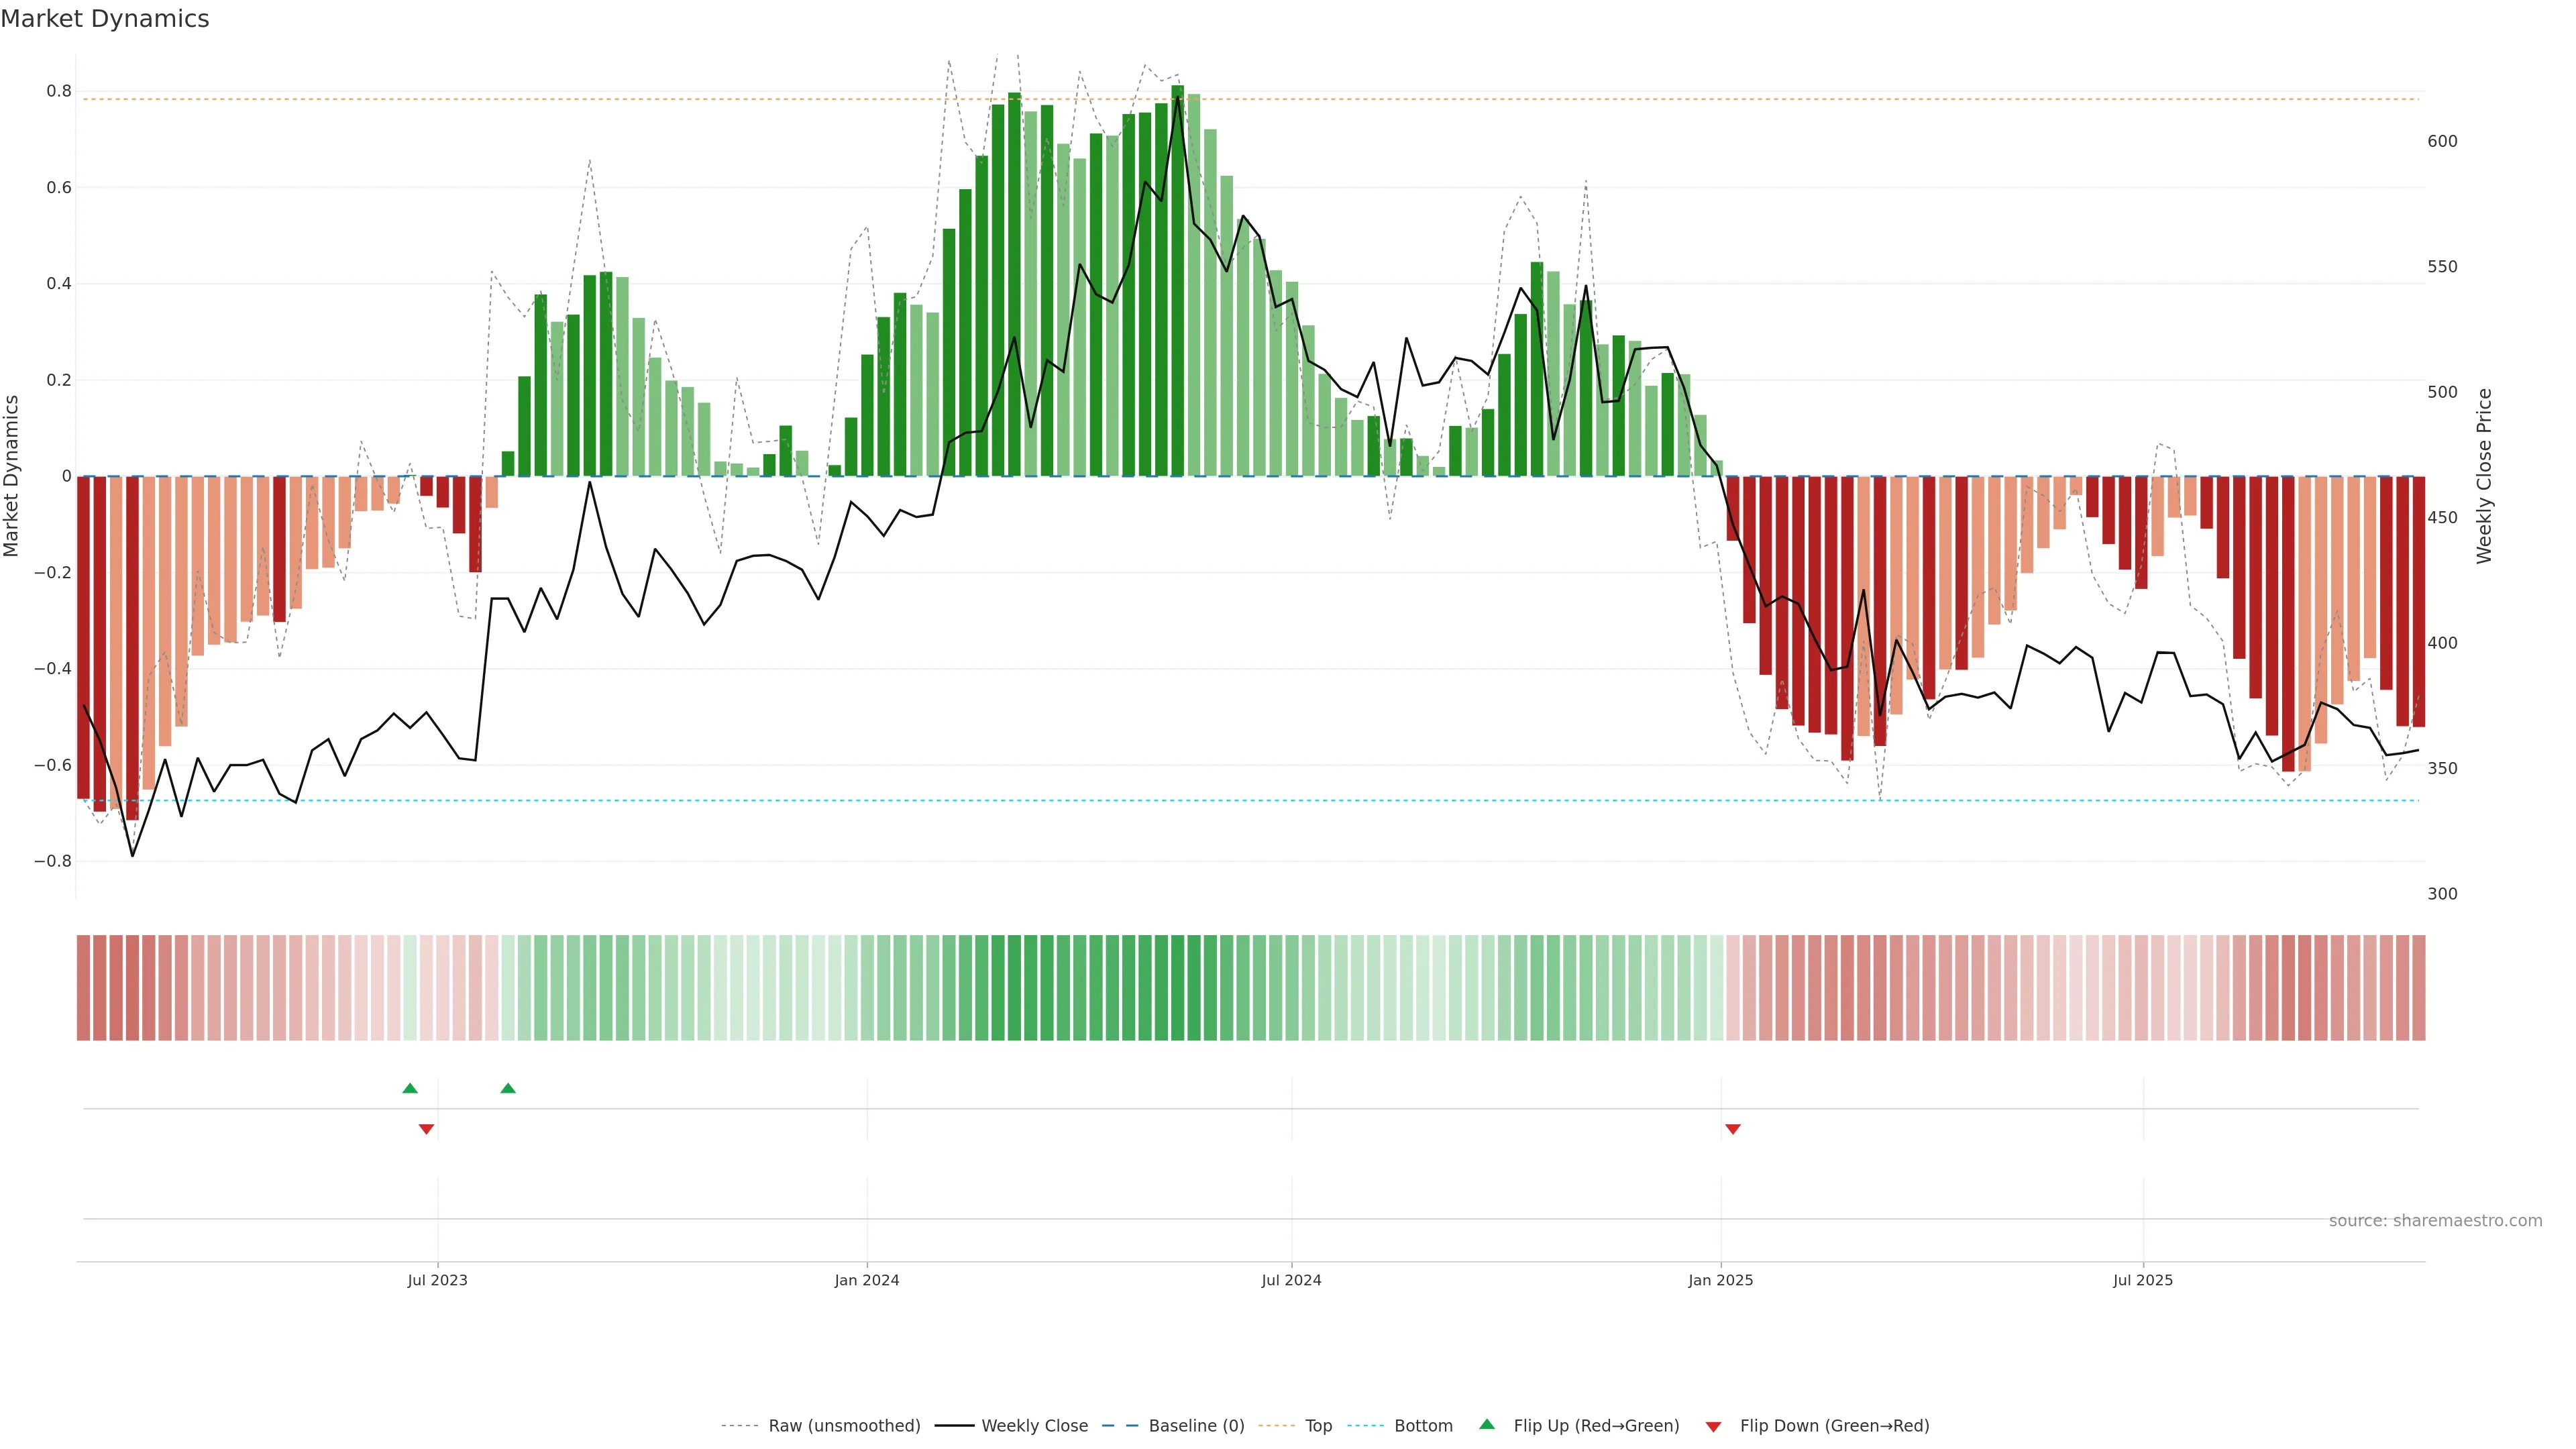Viewport: 2576px width, 1449px height.
Task: Click the source: sharemaestro.com text
Action: point(2435,1221)
